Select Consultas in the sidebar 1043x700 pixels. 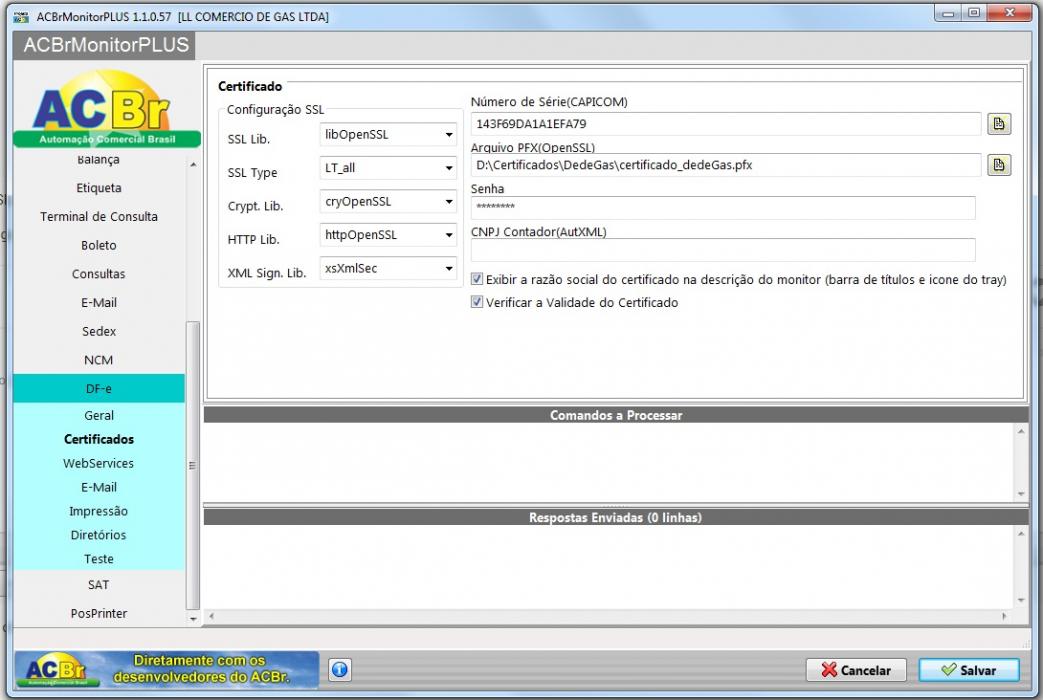[x=98, y=274]
